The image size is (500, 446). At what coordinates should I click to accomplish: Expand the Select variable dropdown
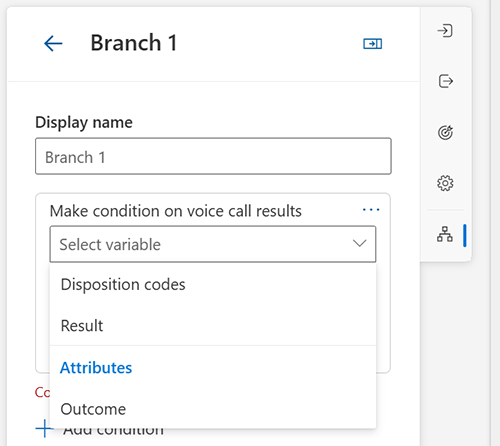[213, 244]
